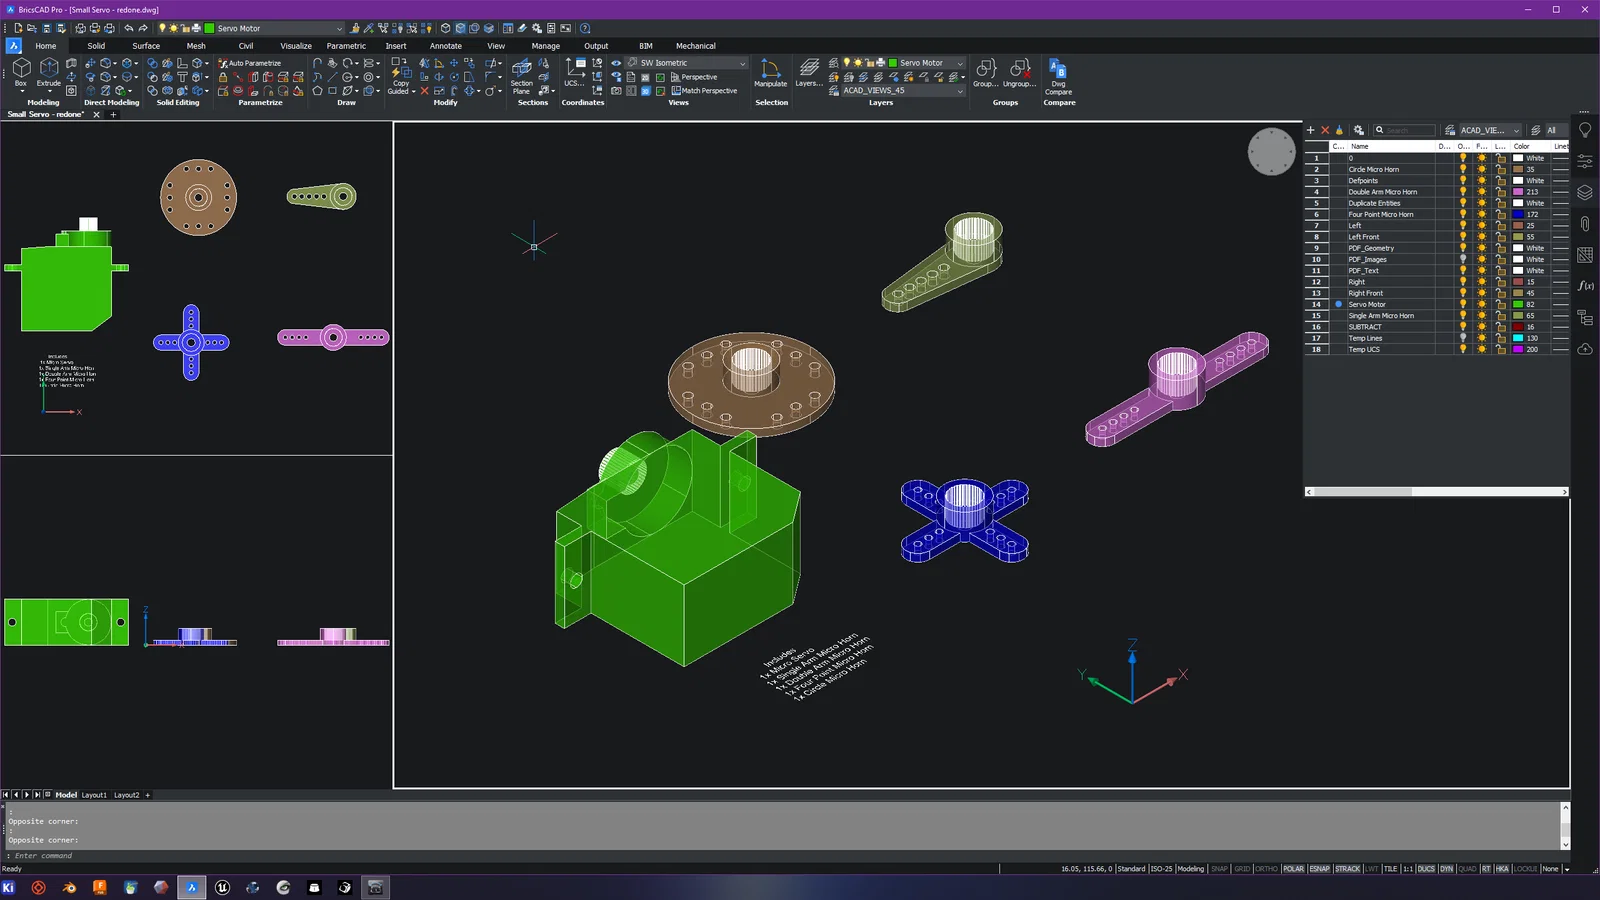Viewport: 1600px width, 900px height.
Task: Expand the Copy Guided dropdown arrow
Action: (x=413, y=91)
